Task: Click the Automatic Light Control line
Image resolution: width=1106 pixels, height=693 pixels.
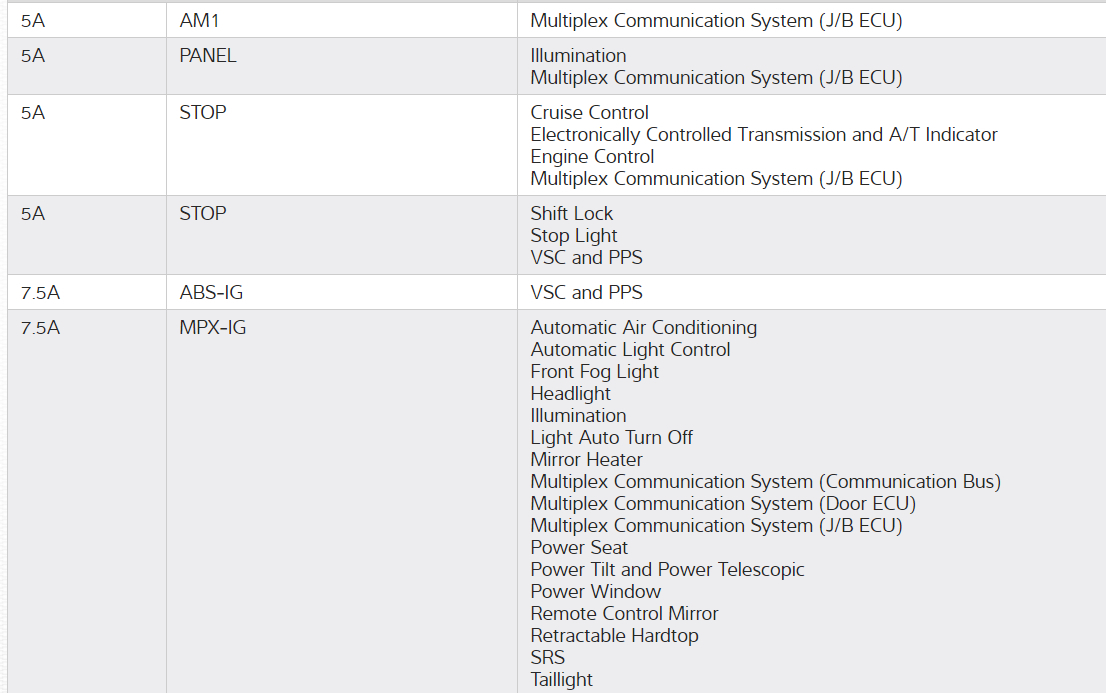Action: [x=630, y=349]
